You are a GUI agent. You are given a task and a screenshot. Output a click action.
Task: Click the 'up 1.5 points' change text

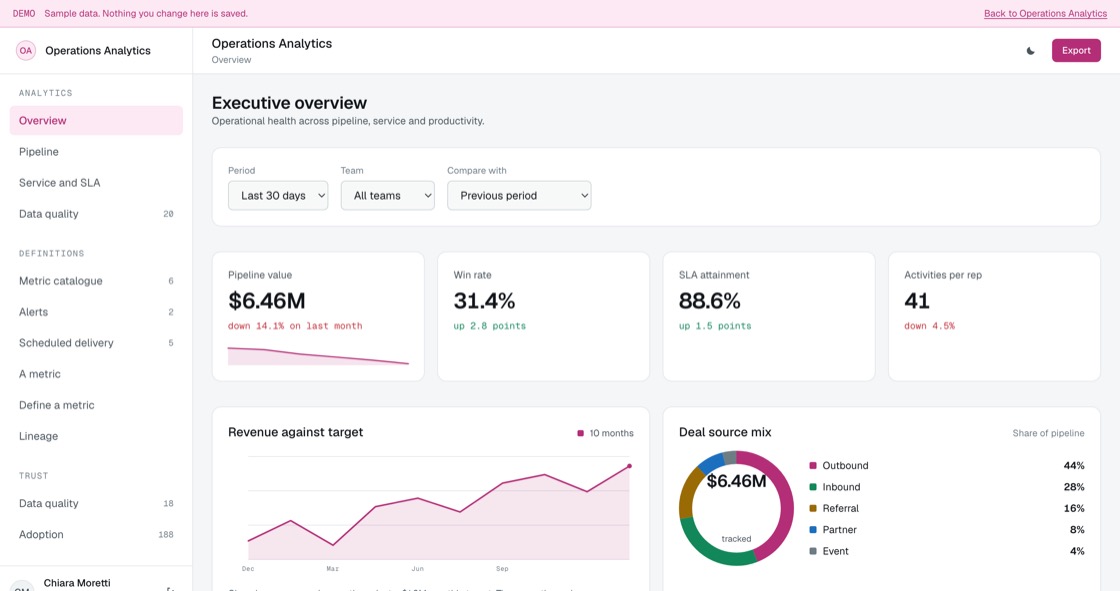(x=715, y=326)
